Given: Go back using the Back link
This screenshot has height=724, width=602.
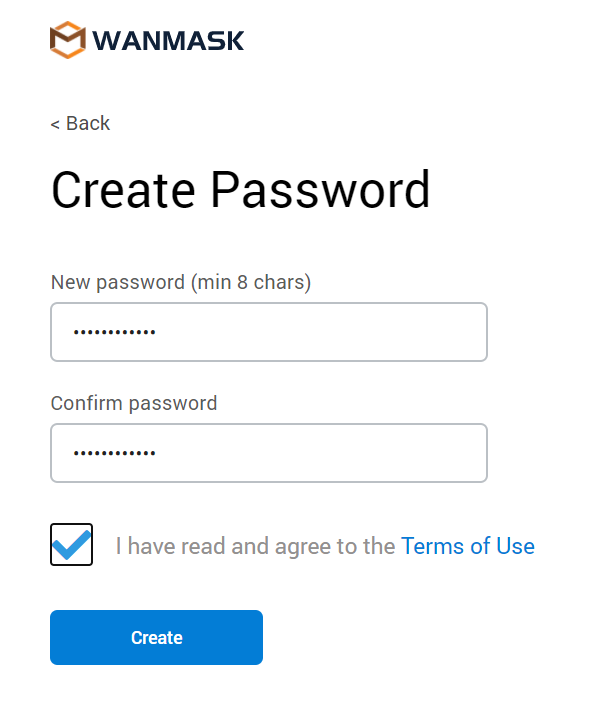Looking at the screenshot, I should click(80, 123).
